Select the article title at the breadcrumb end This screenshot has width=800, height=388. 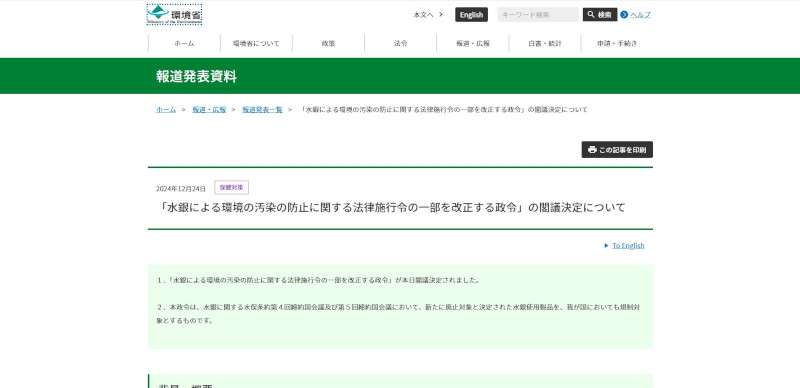tap(443, 110)
